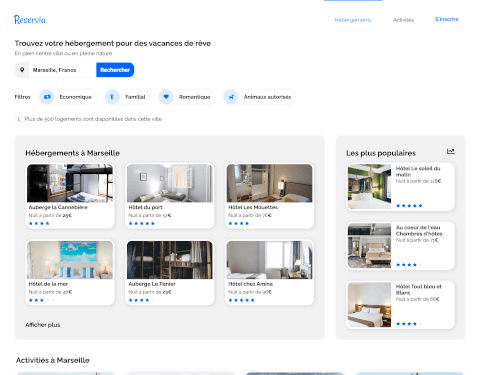Open Hôtel de la mer photo
Viewport: 480px width, 375px height.
coord(70,260)
